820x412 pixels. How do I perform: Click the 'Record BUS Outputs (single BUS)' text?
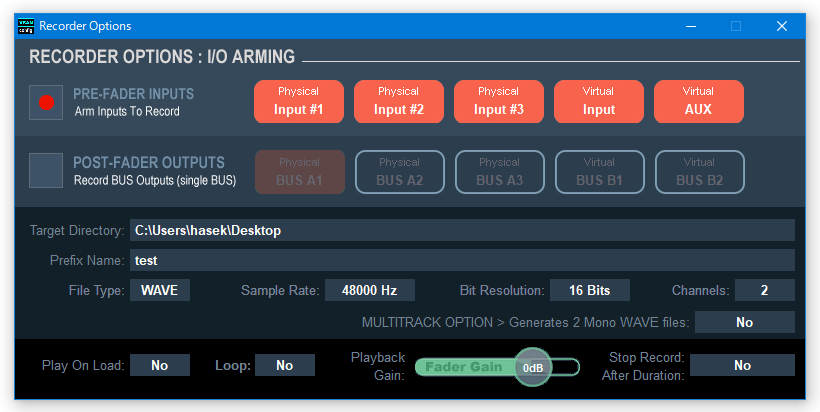pos(155,180)
